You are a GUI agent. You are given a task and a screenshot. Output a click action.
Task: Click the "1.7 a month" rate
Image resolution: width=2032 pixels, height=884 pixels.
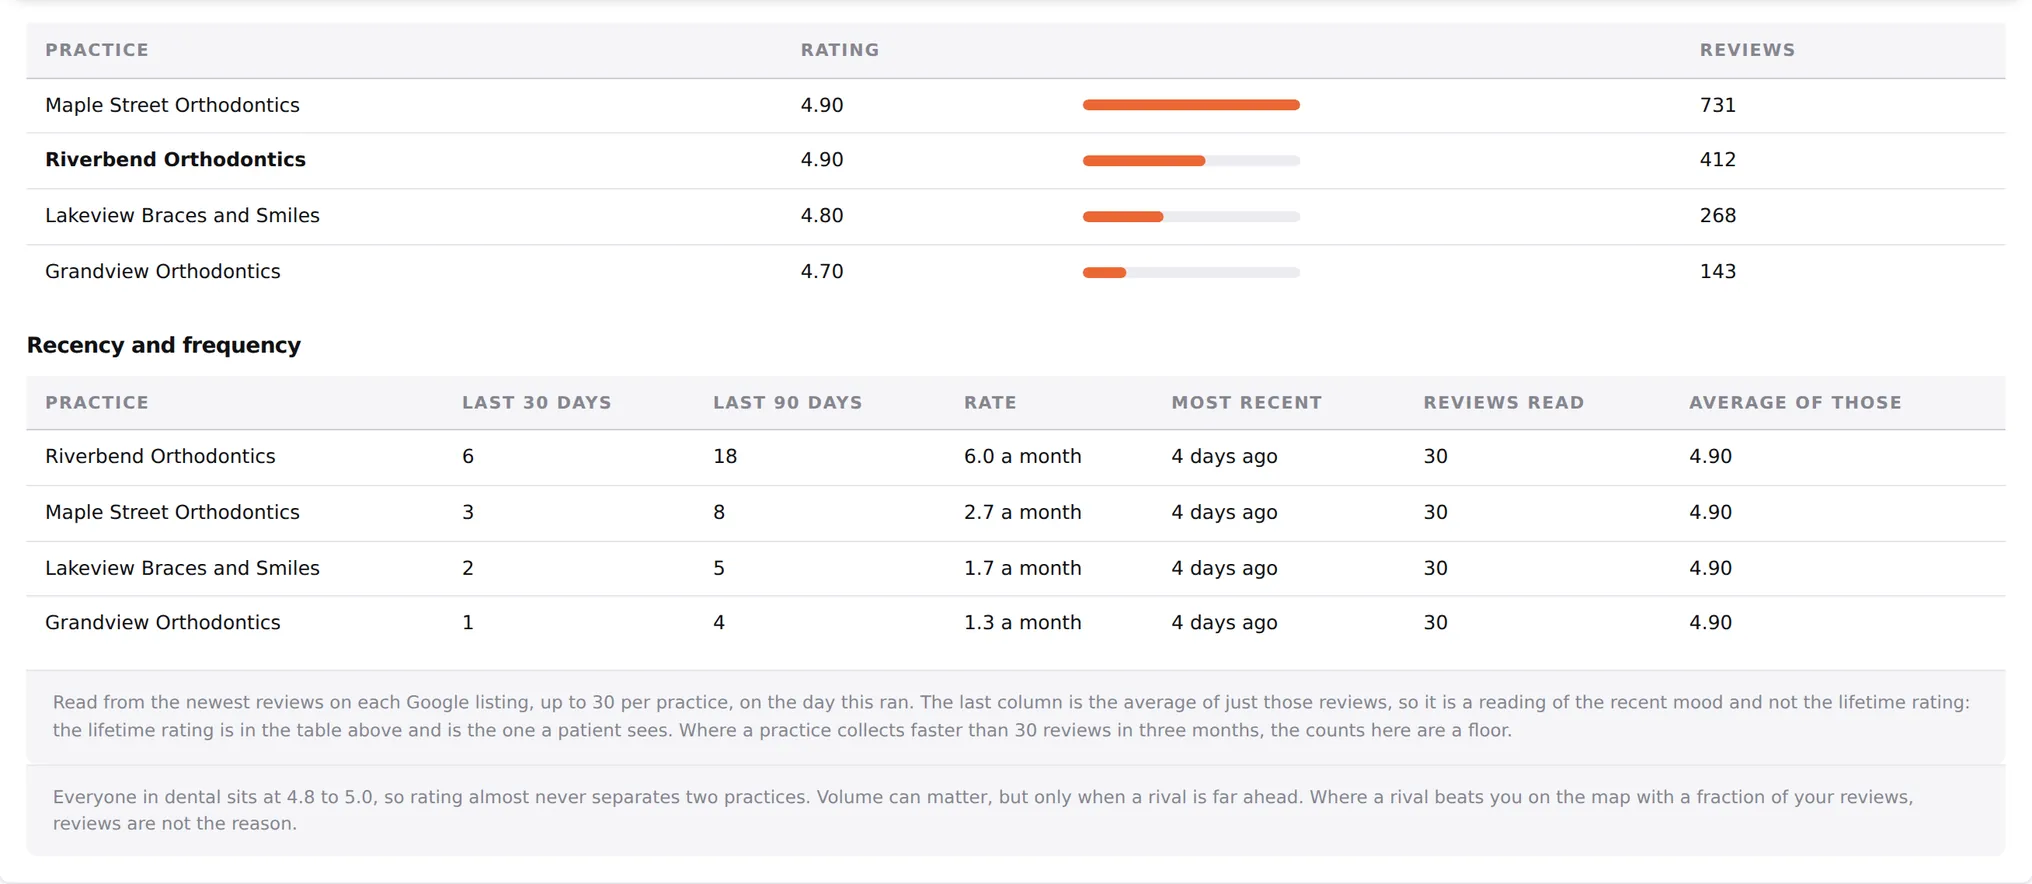pos(1022,569)
